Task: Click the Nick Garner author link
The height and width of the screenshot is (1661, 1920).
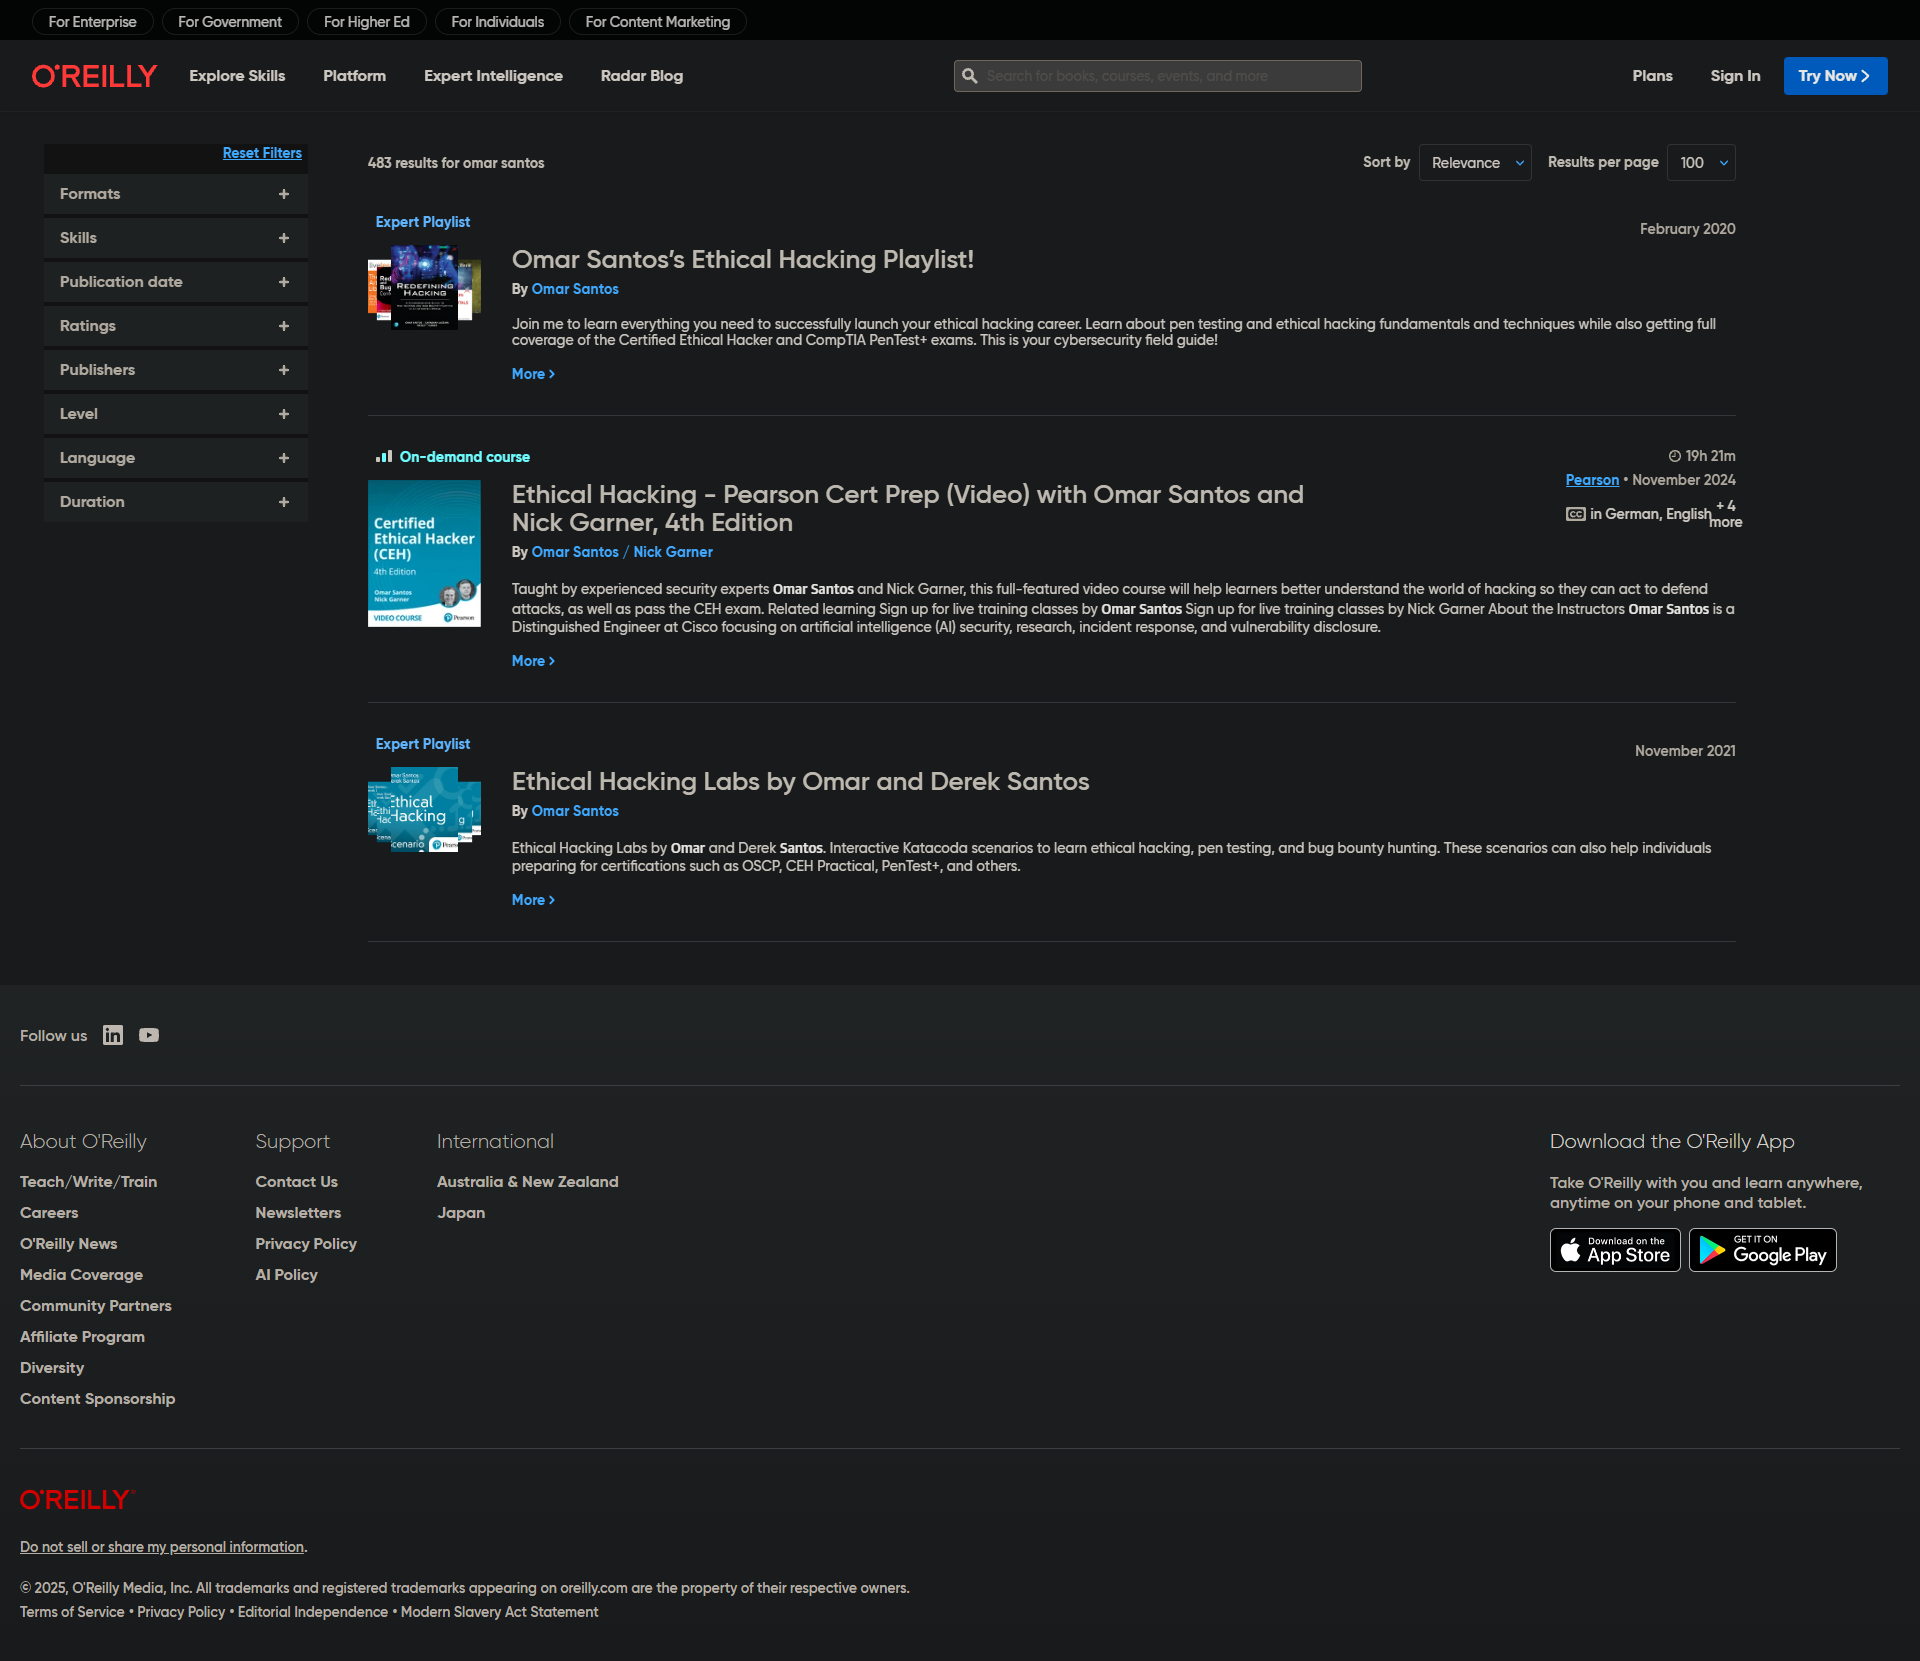Action: pyautogui.click(x=673, y=552)
